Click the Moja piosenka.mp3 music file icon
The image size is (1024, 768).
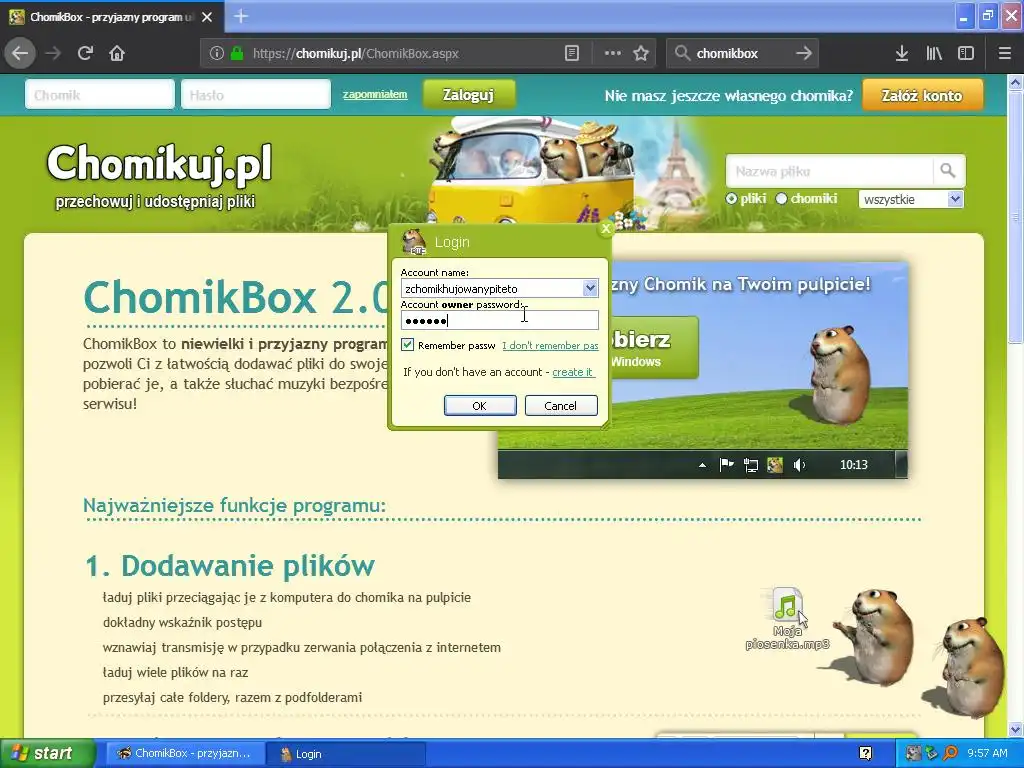[787, 604]
